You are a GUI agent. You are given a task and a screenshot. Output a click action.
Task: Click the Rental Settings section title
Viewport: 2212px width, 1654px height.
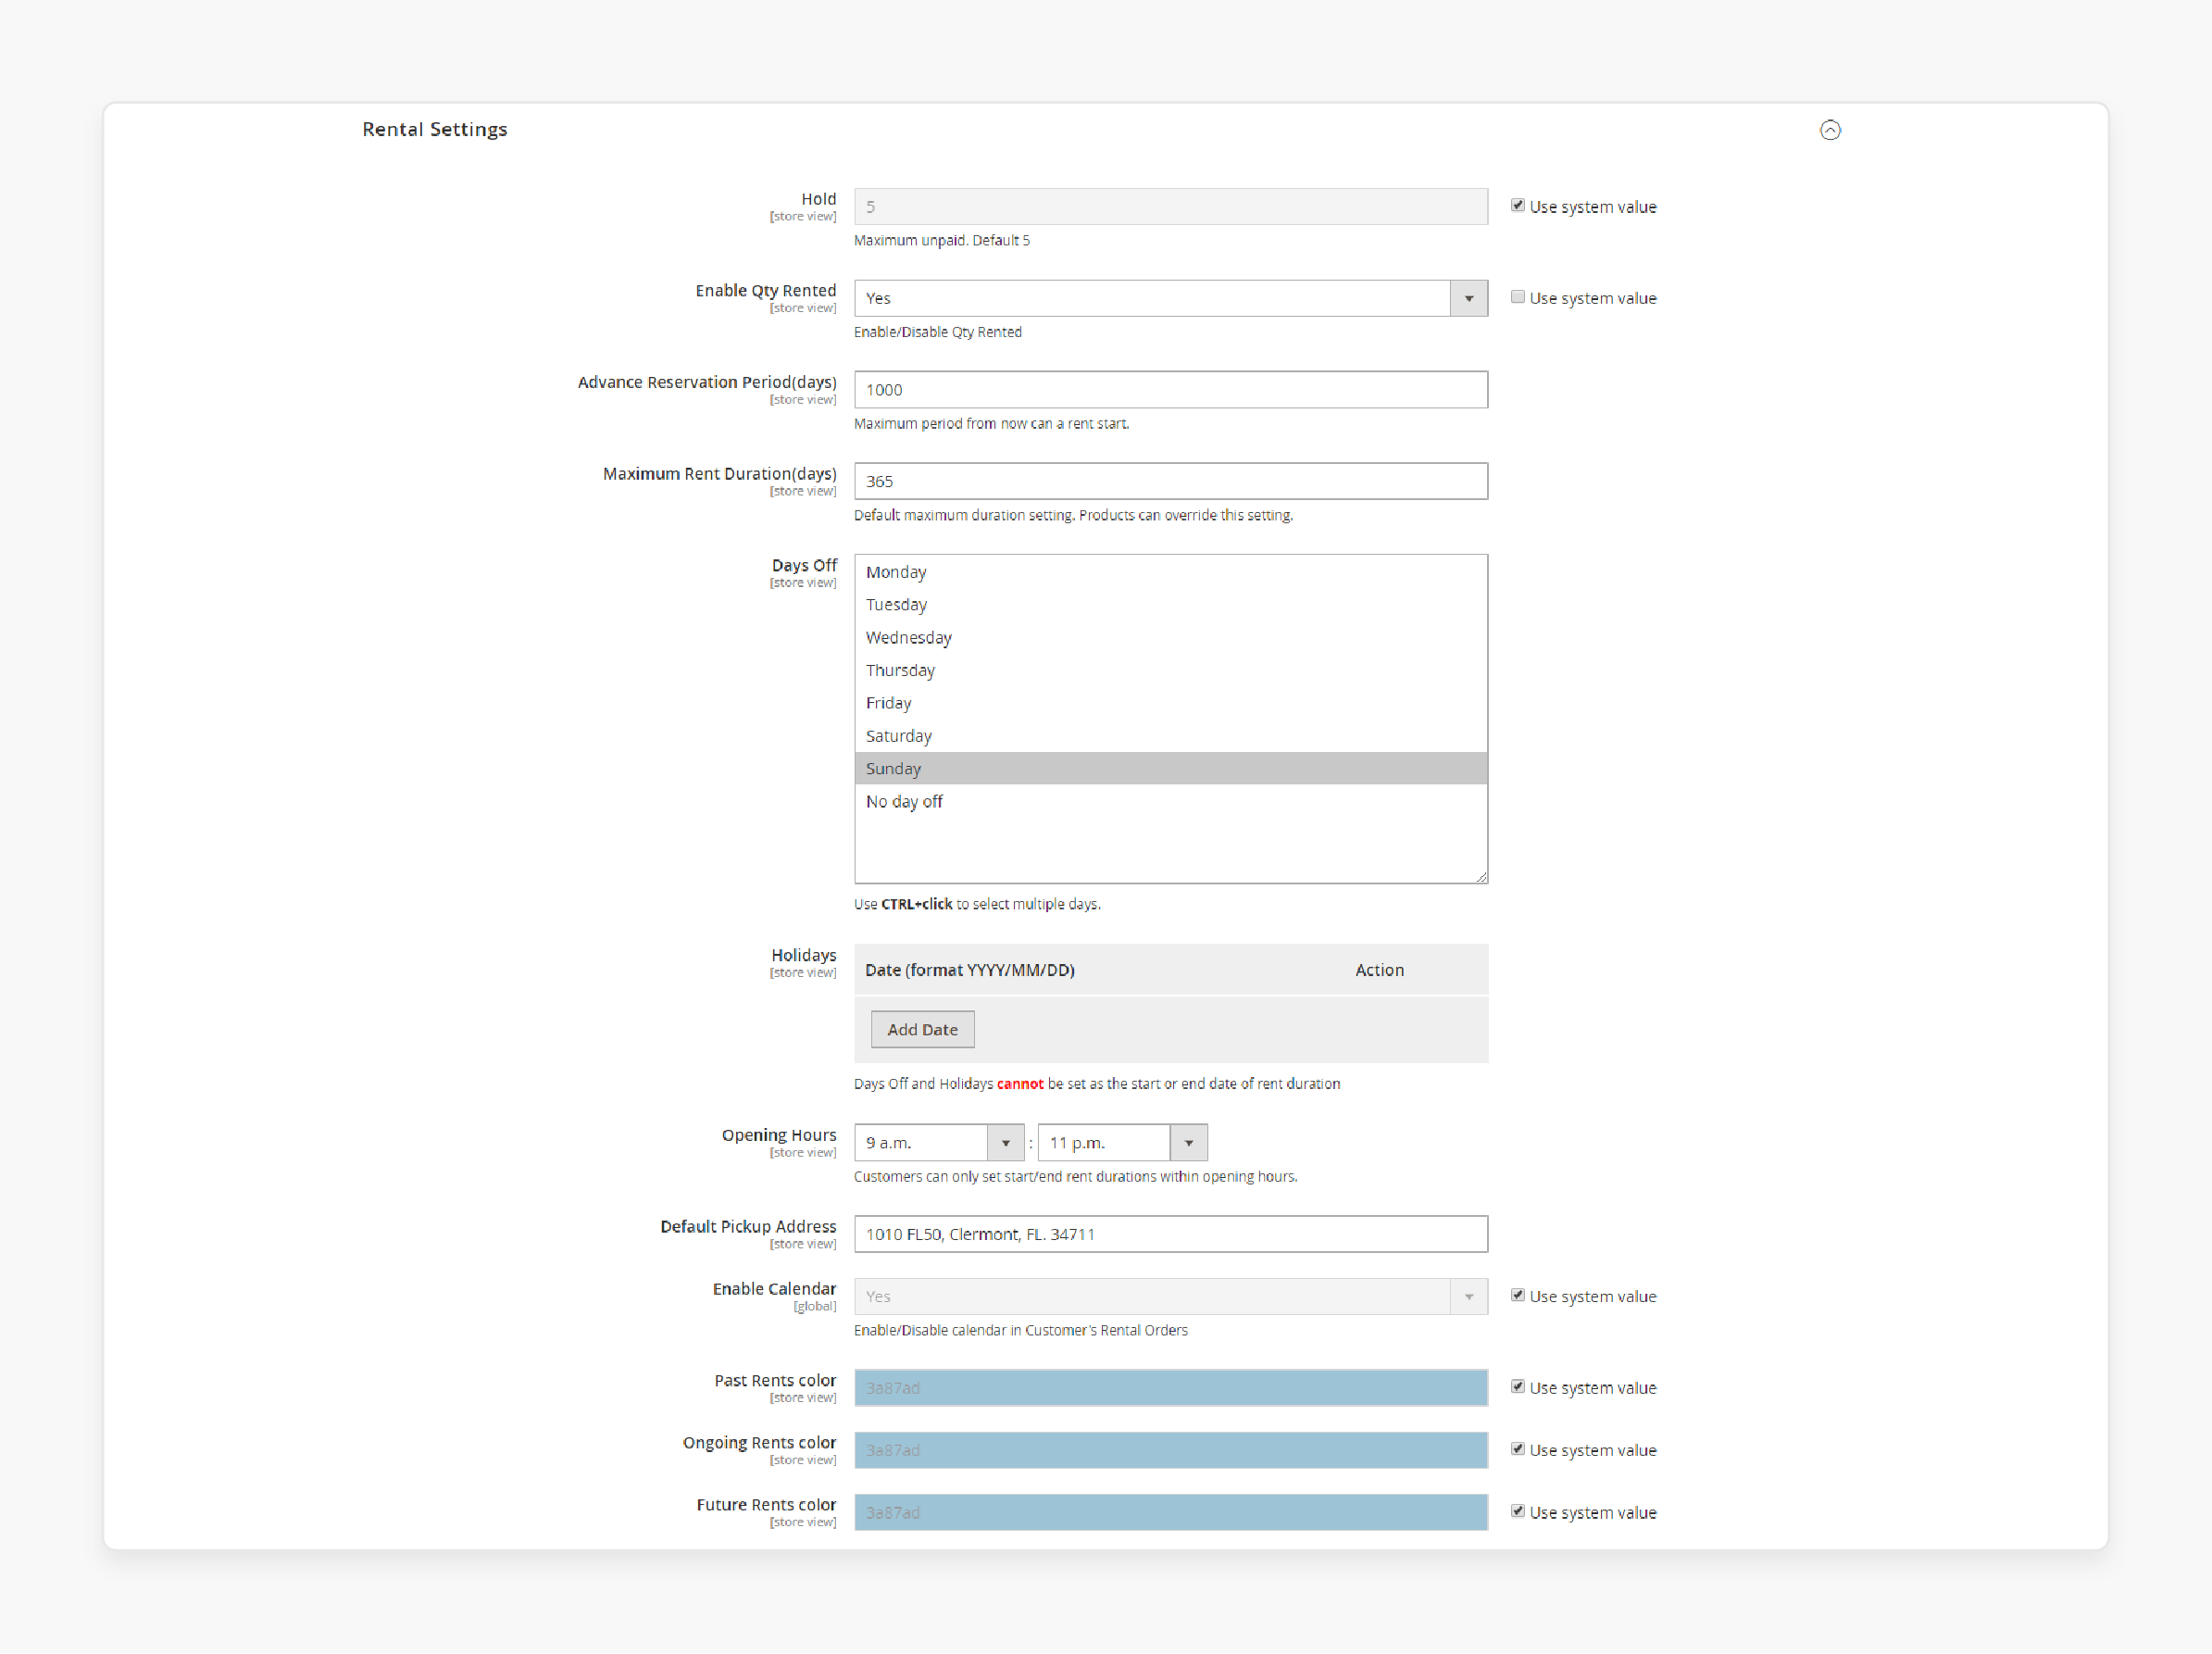pyautogui.click(x=434, y=129)
